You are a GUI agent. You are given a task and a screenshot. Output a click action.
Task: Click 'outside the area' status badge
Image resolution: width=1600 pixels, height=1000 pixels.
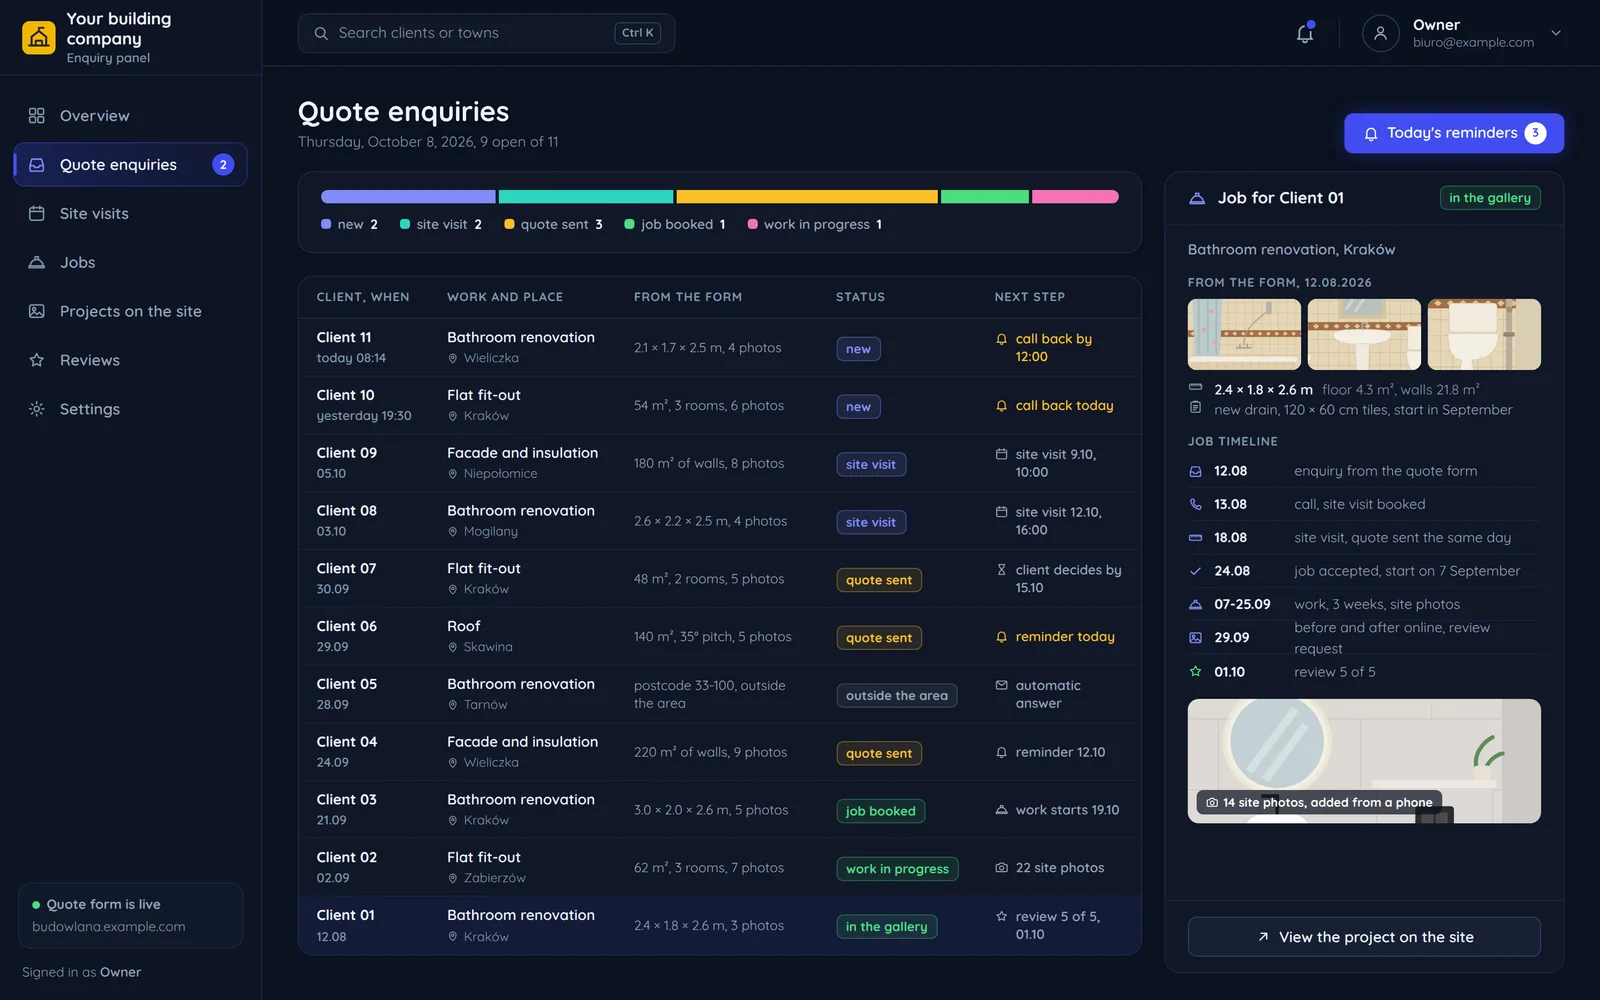(896, 696)
